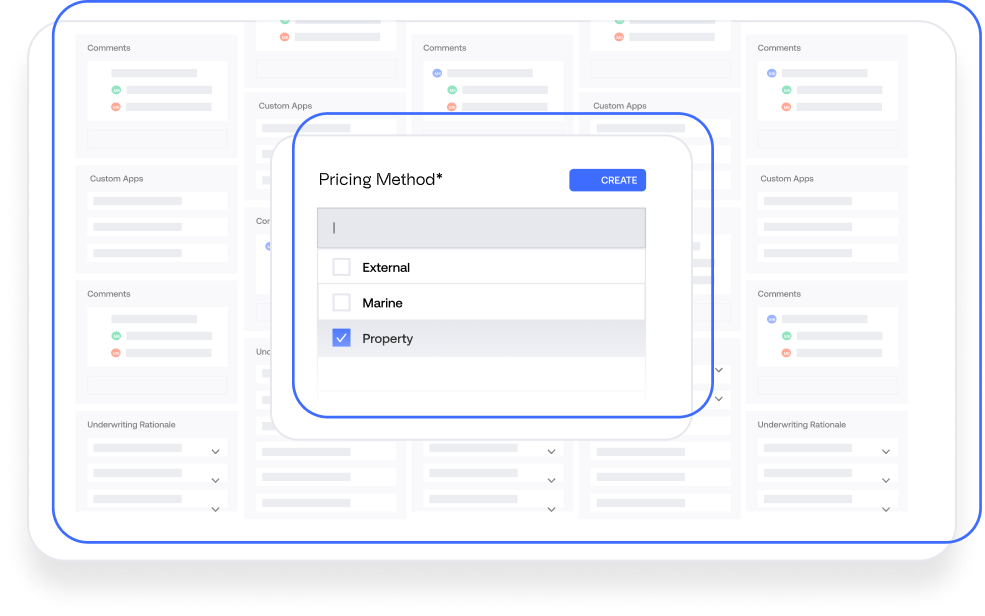985x616 pixels.
Task: Click green avatar in top-right Comments panel
Action: (x=786, y=90)
